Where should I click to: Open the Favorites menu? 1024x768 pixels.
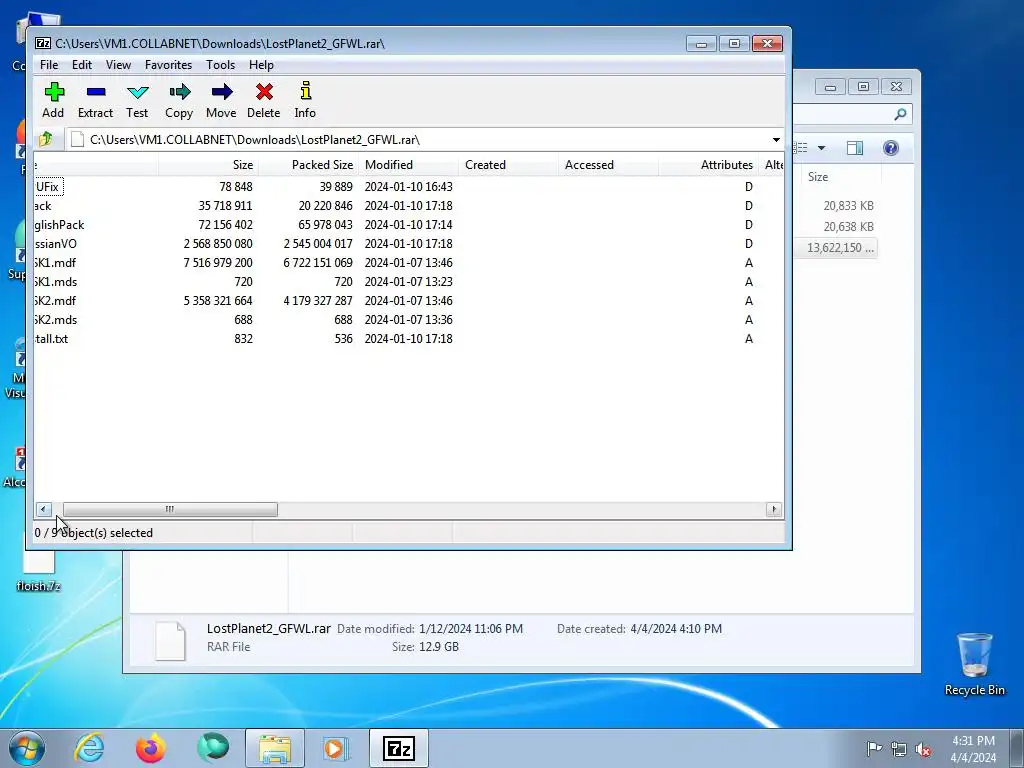168,65
